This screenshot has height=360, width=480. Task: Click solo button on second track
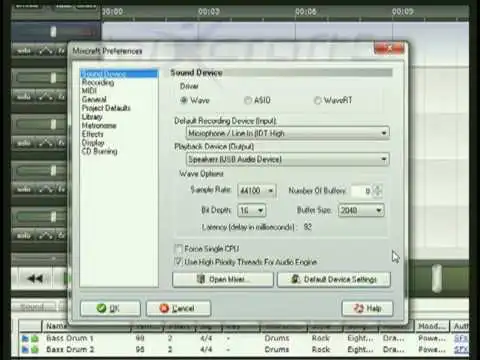(x=24, y=97)
